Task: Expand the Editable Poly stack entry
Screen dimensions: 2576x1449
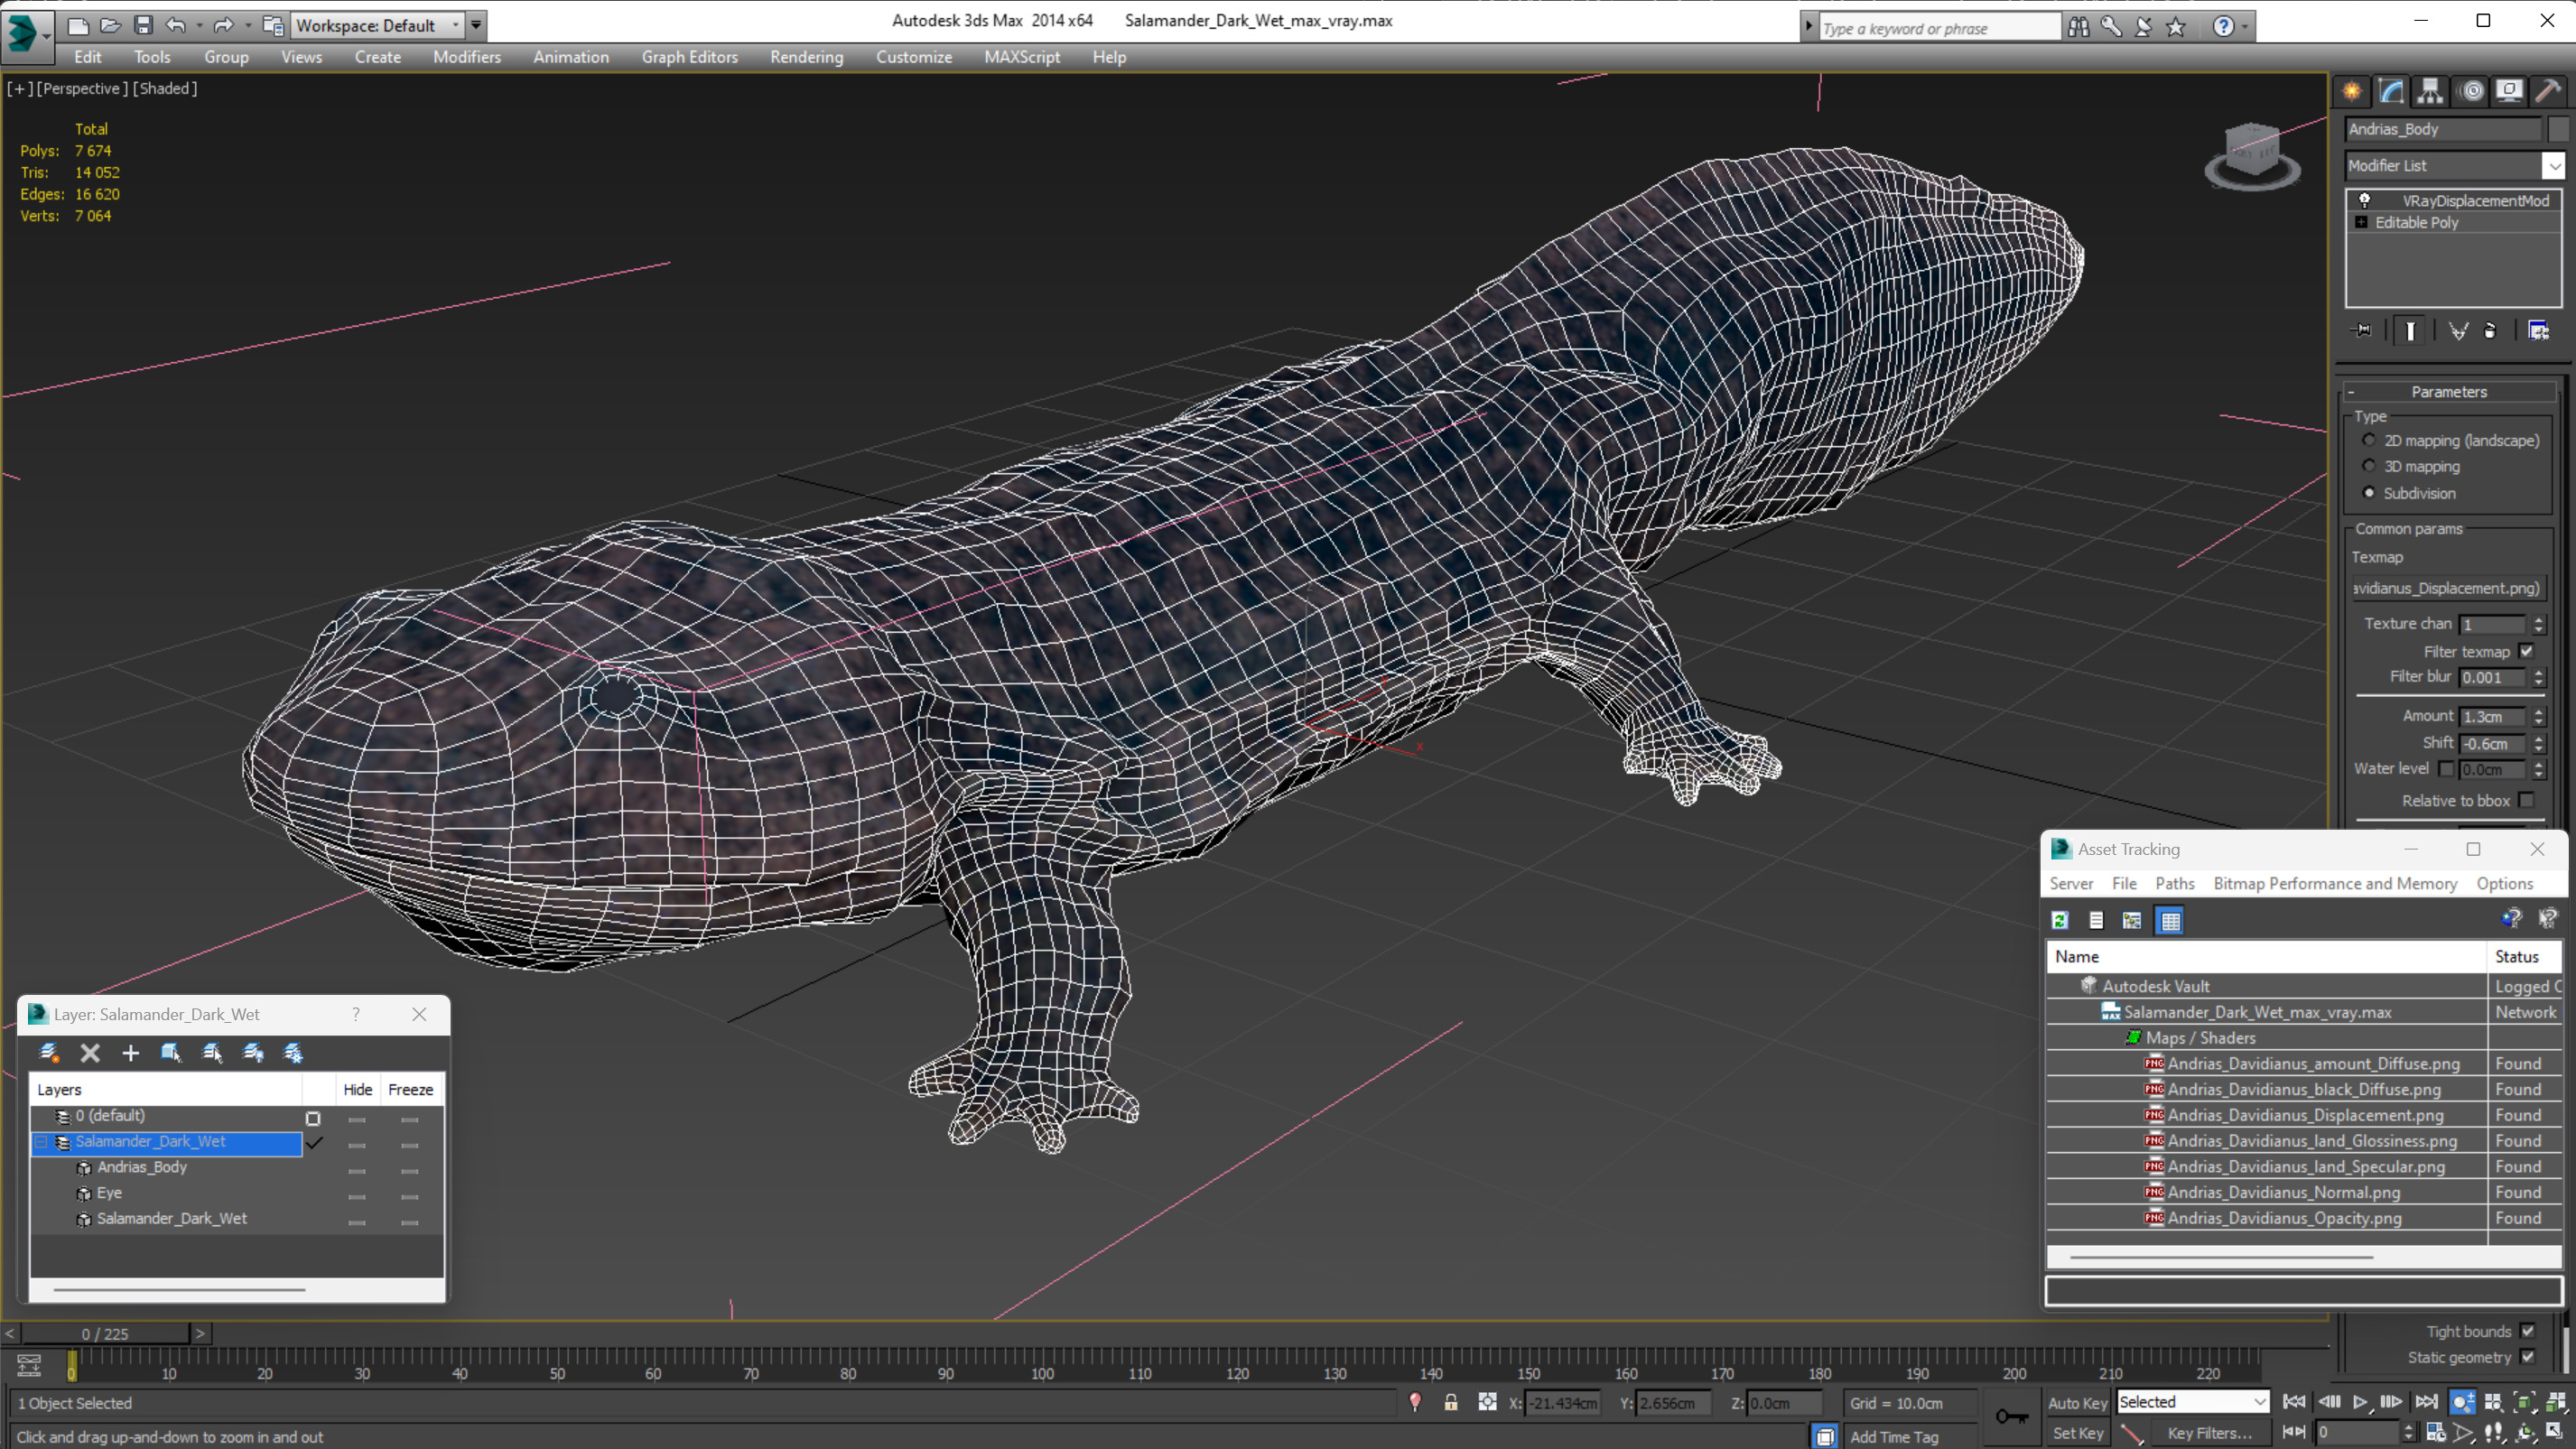Action: [2361, 222]
